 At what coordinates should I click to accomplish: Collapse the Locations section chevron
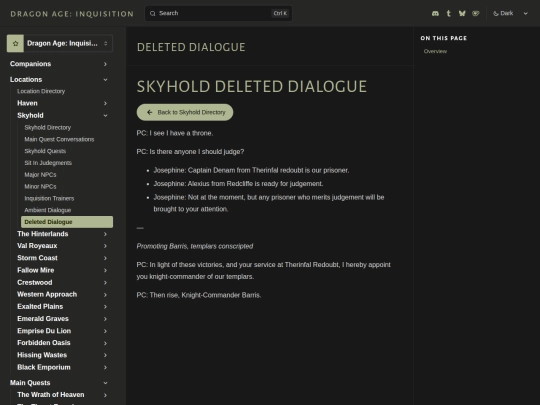coord(105,80)
